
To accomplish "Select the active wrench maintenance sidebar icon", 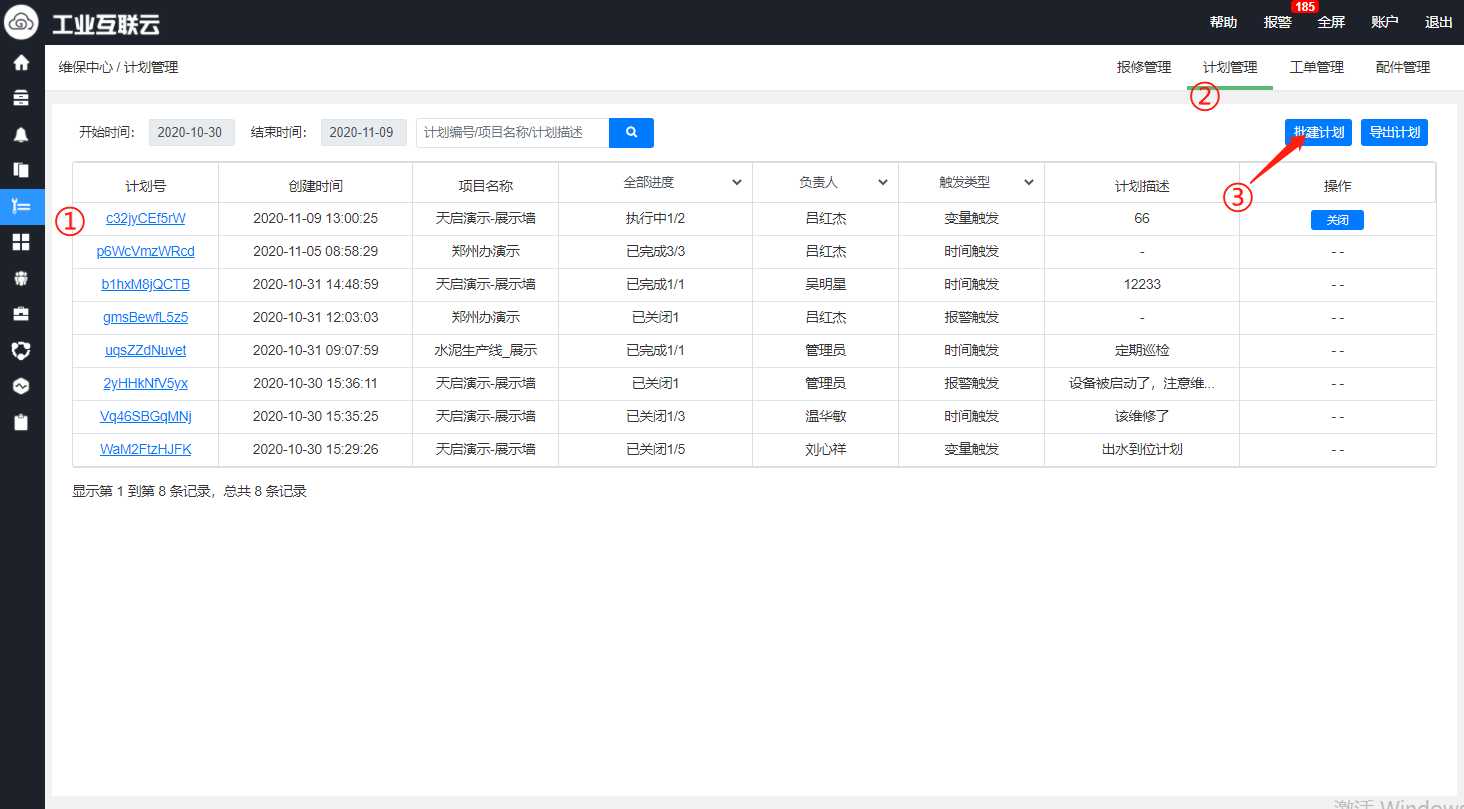I will (x=21, y=206).
